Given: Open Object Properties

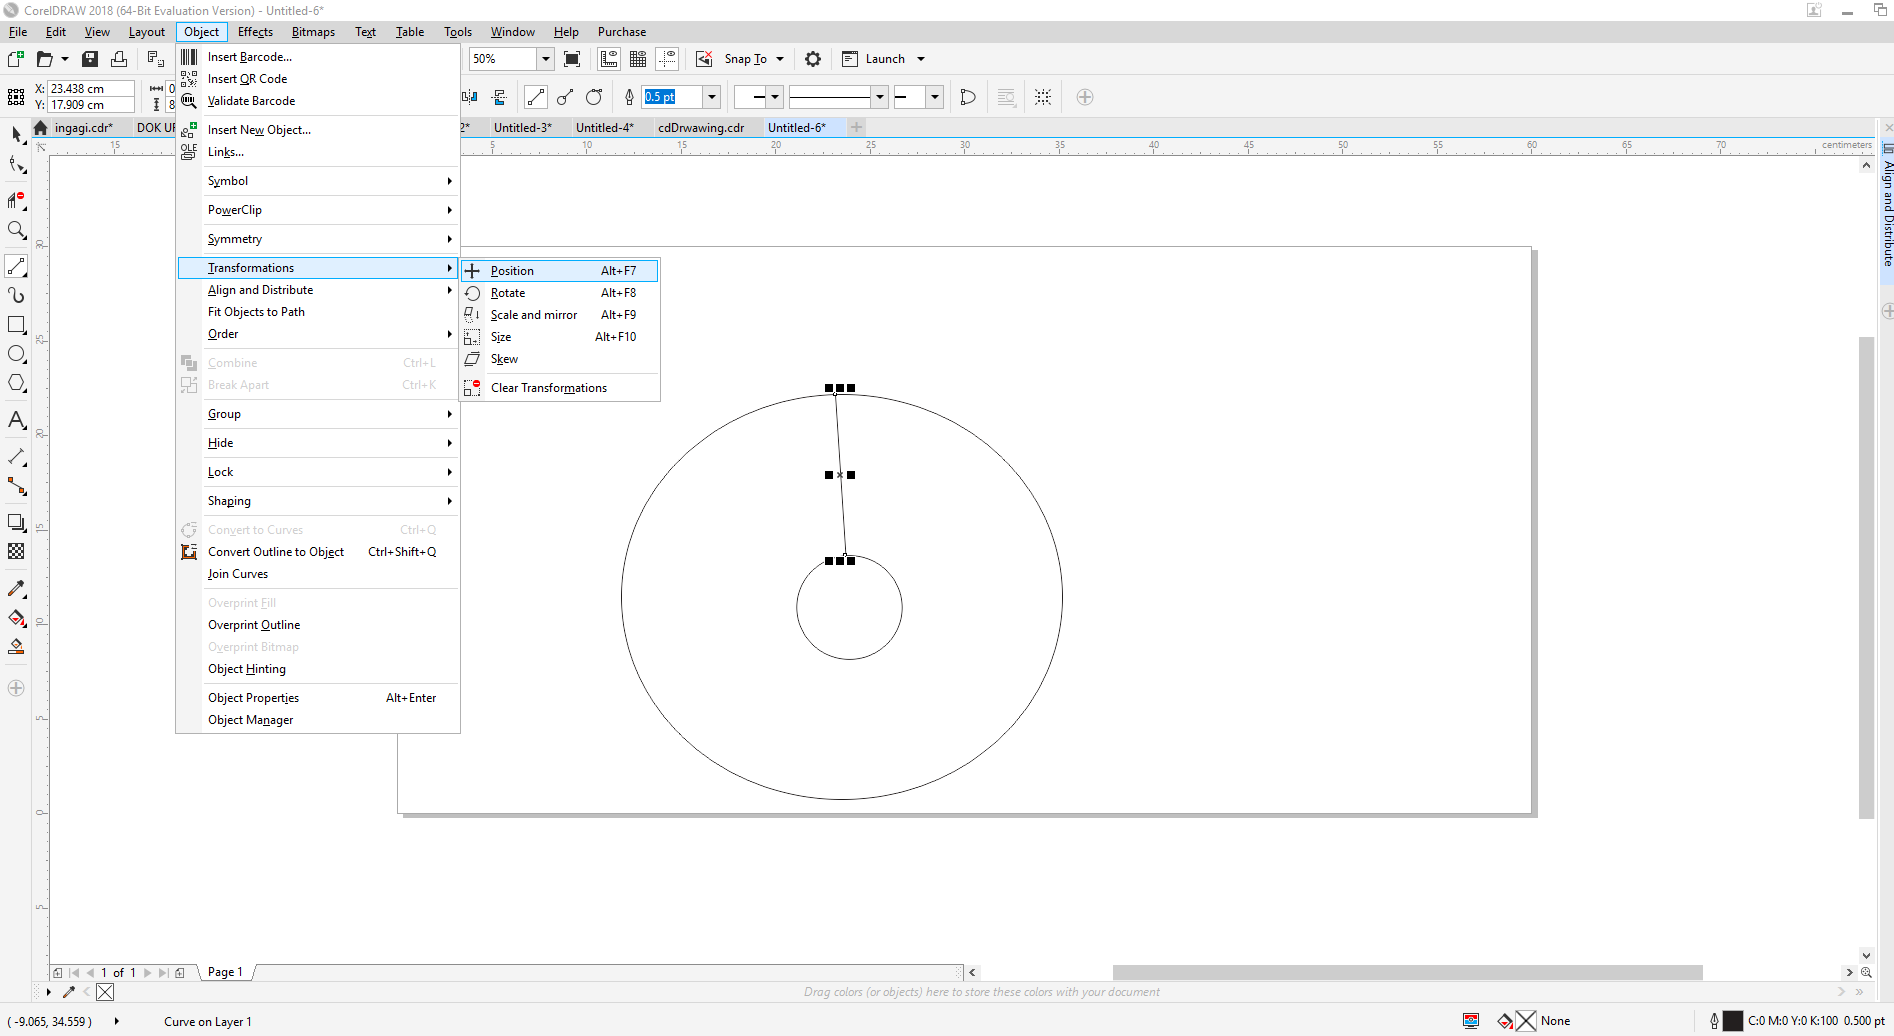Looking at the screenshot, I should point(318,698).
